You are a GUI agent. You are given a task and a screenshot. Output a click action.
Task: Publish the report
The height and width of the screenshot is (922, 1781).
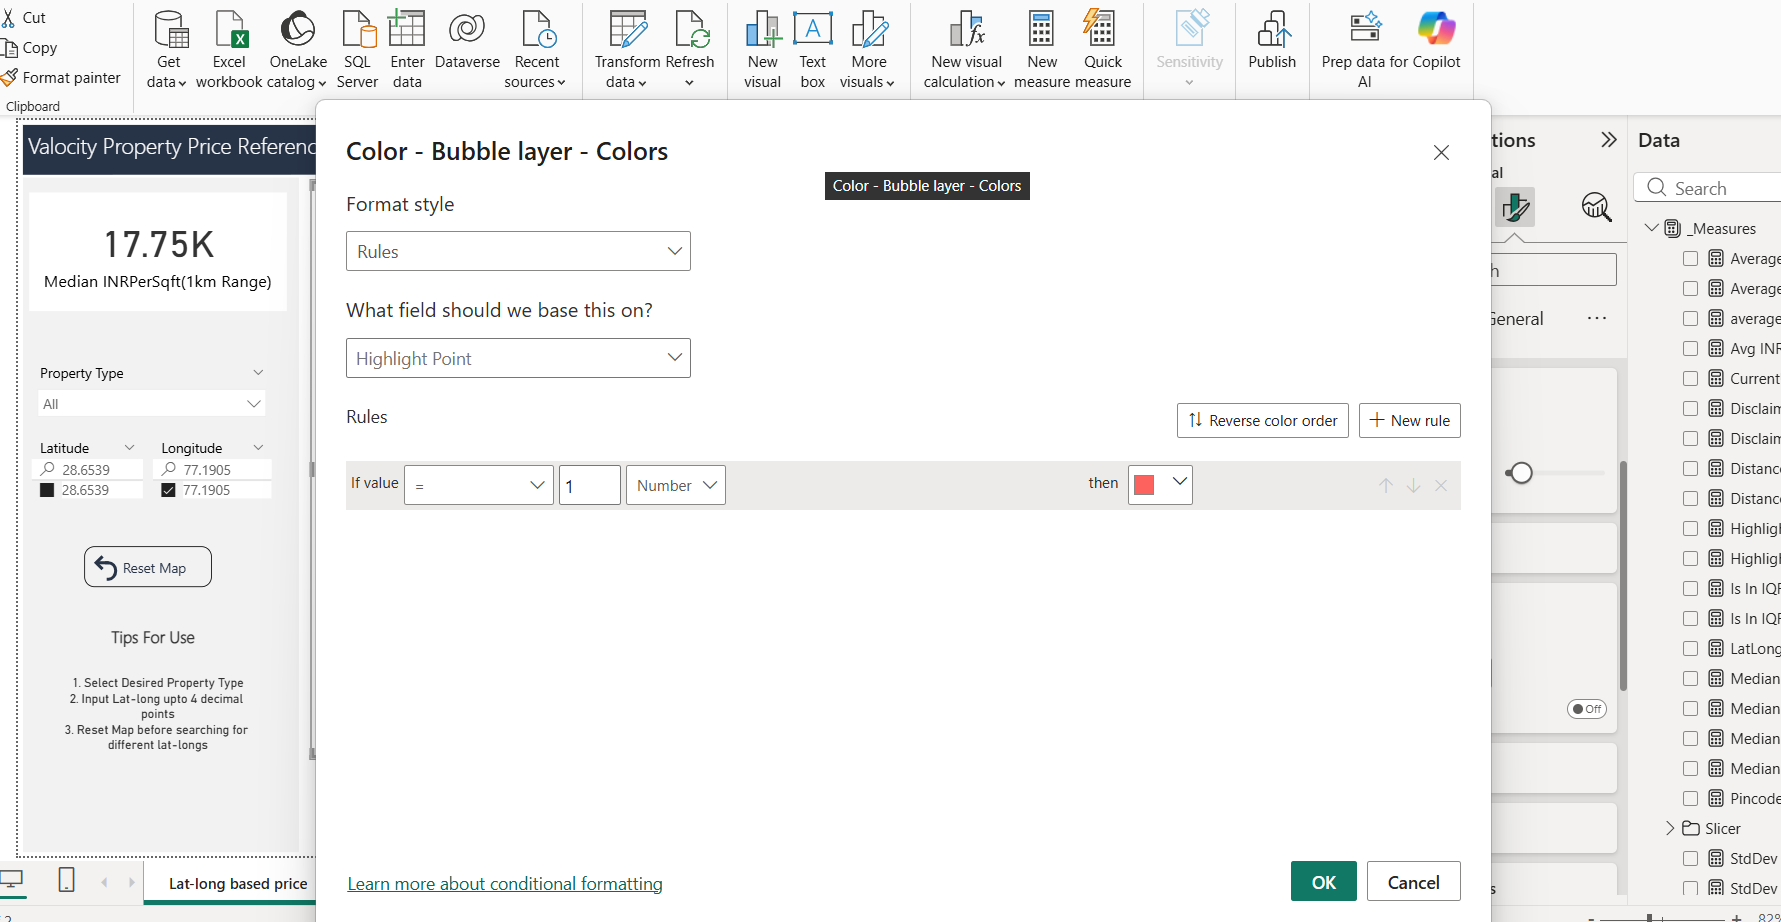tap(1272, 42)
